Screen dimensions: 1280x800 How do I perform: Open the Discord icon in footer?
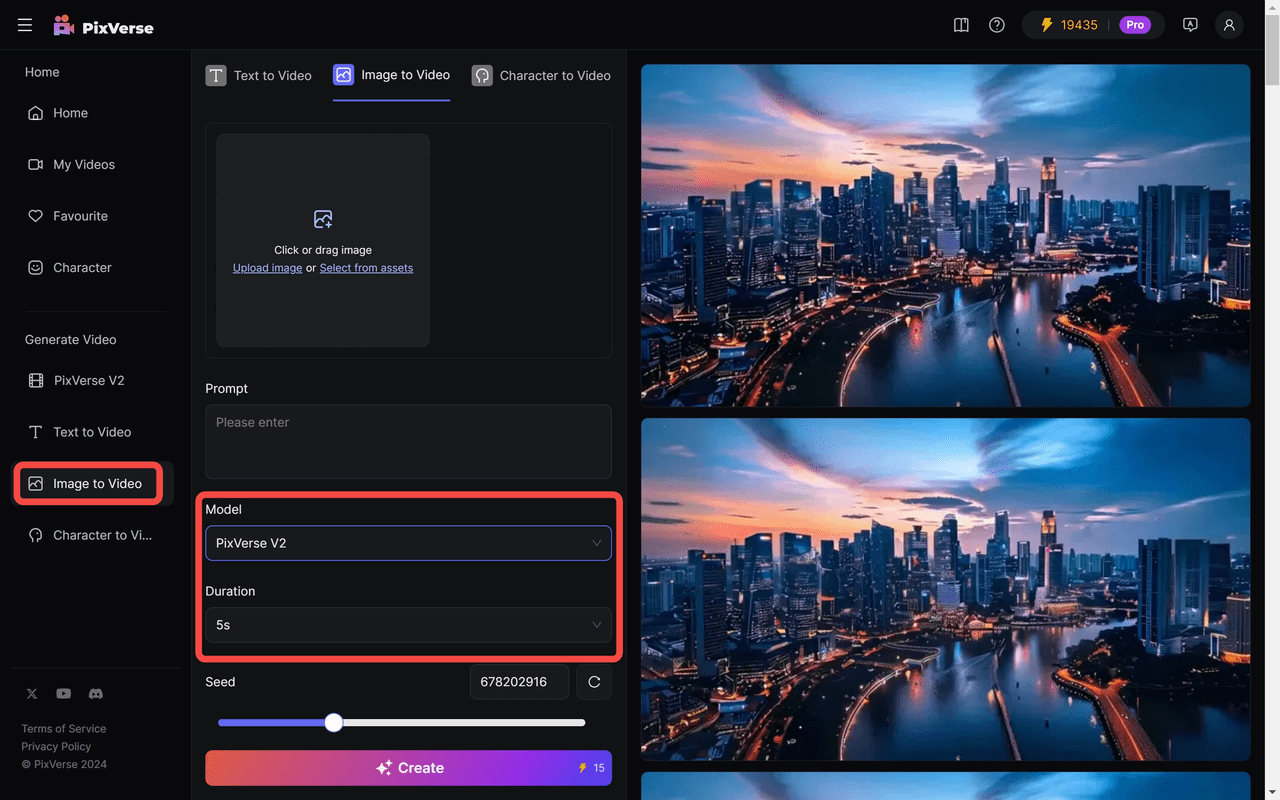(x=96, y=694)
